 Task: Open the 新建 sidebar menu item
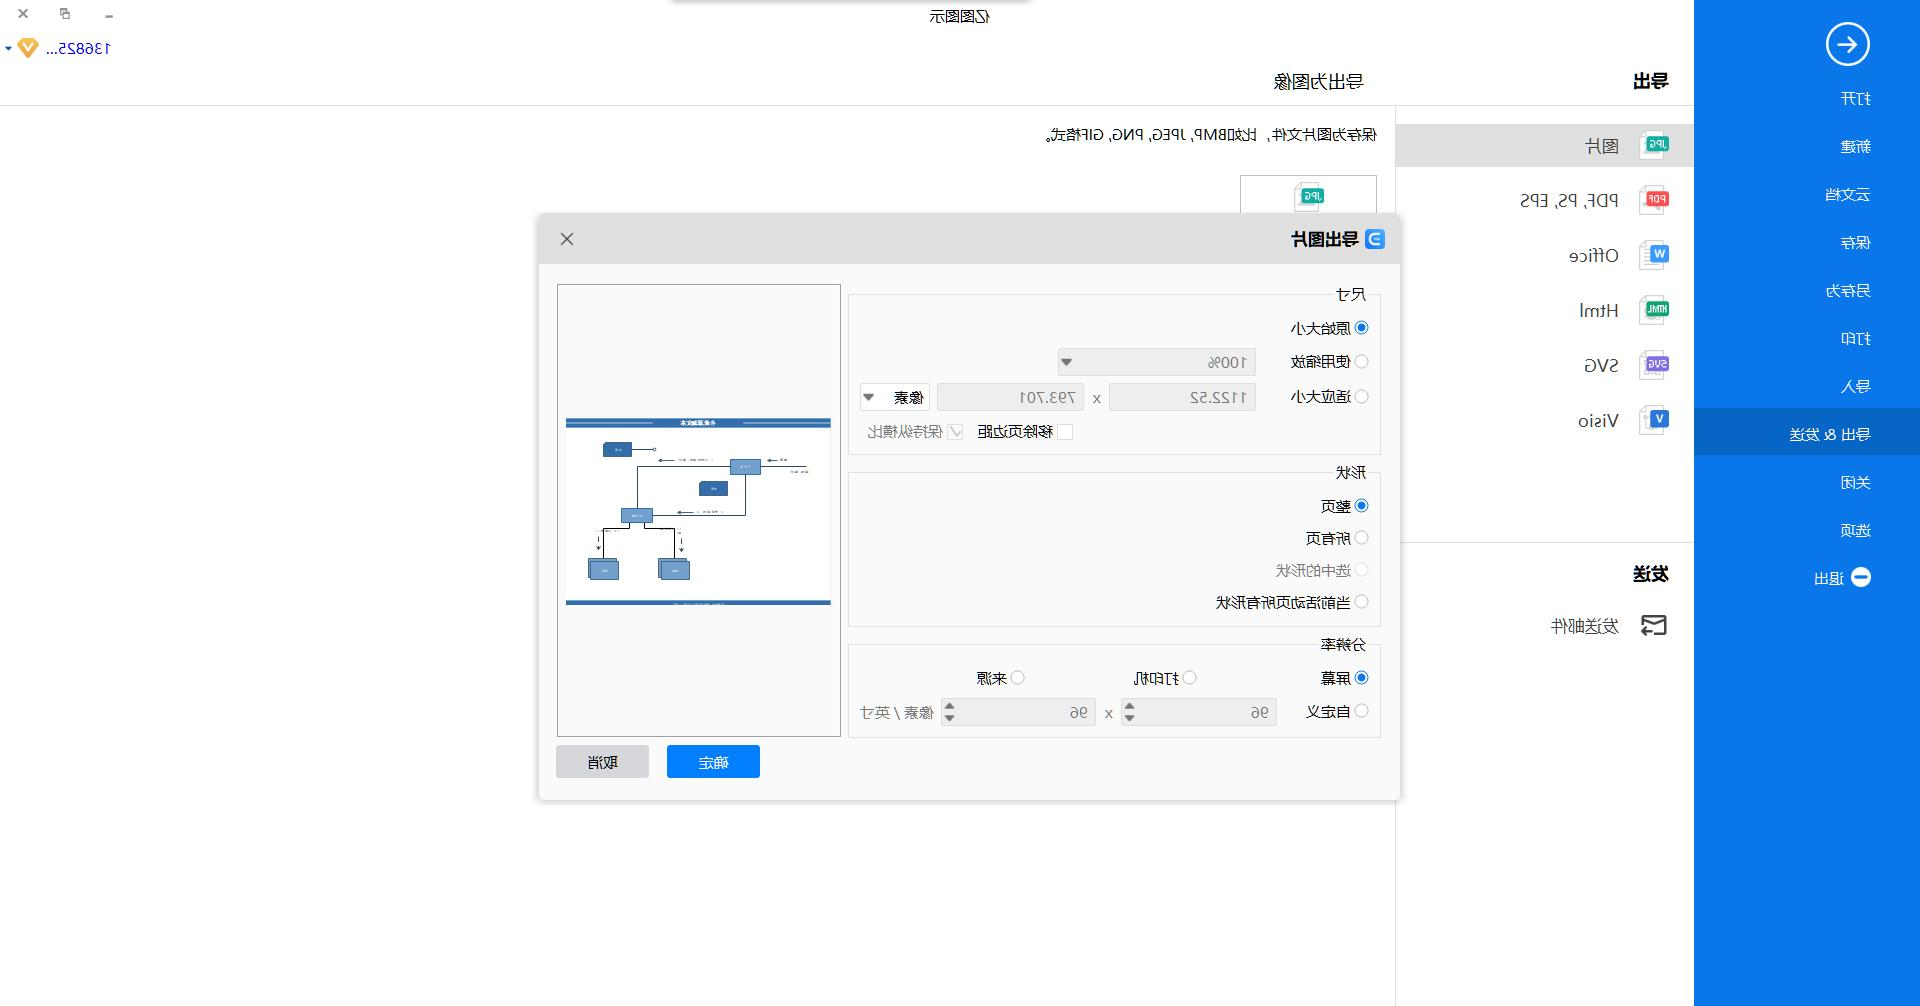click(1855, 146)
